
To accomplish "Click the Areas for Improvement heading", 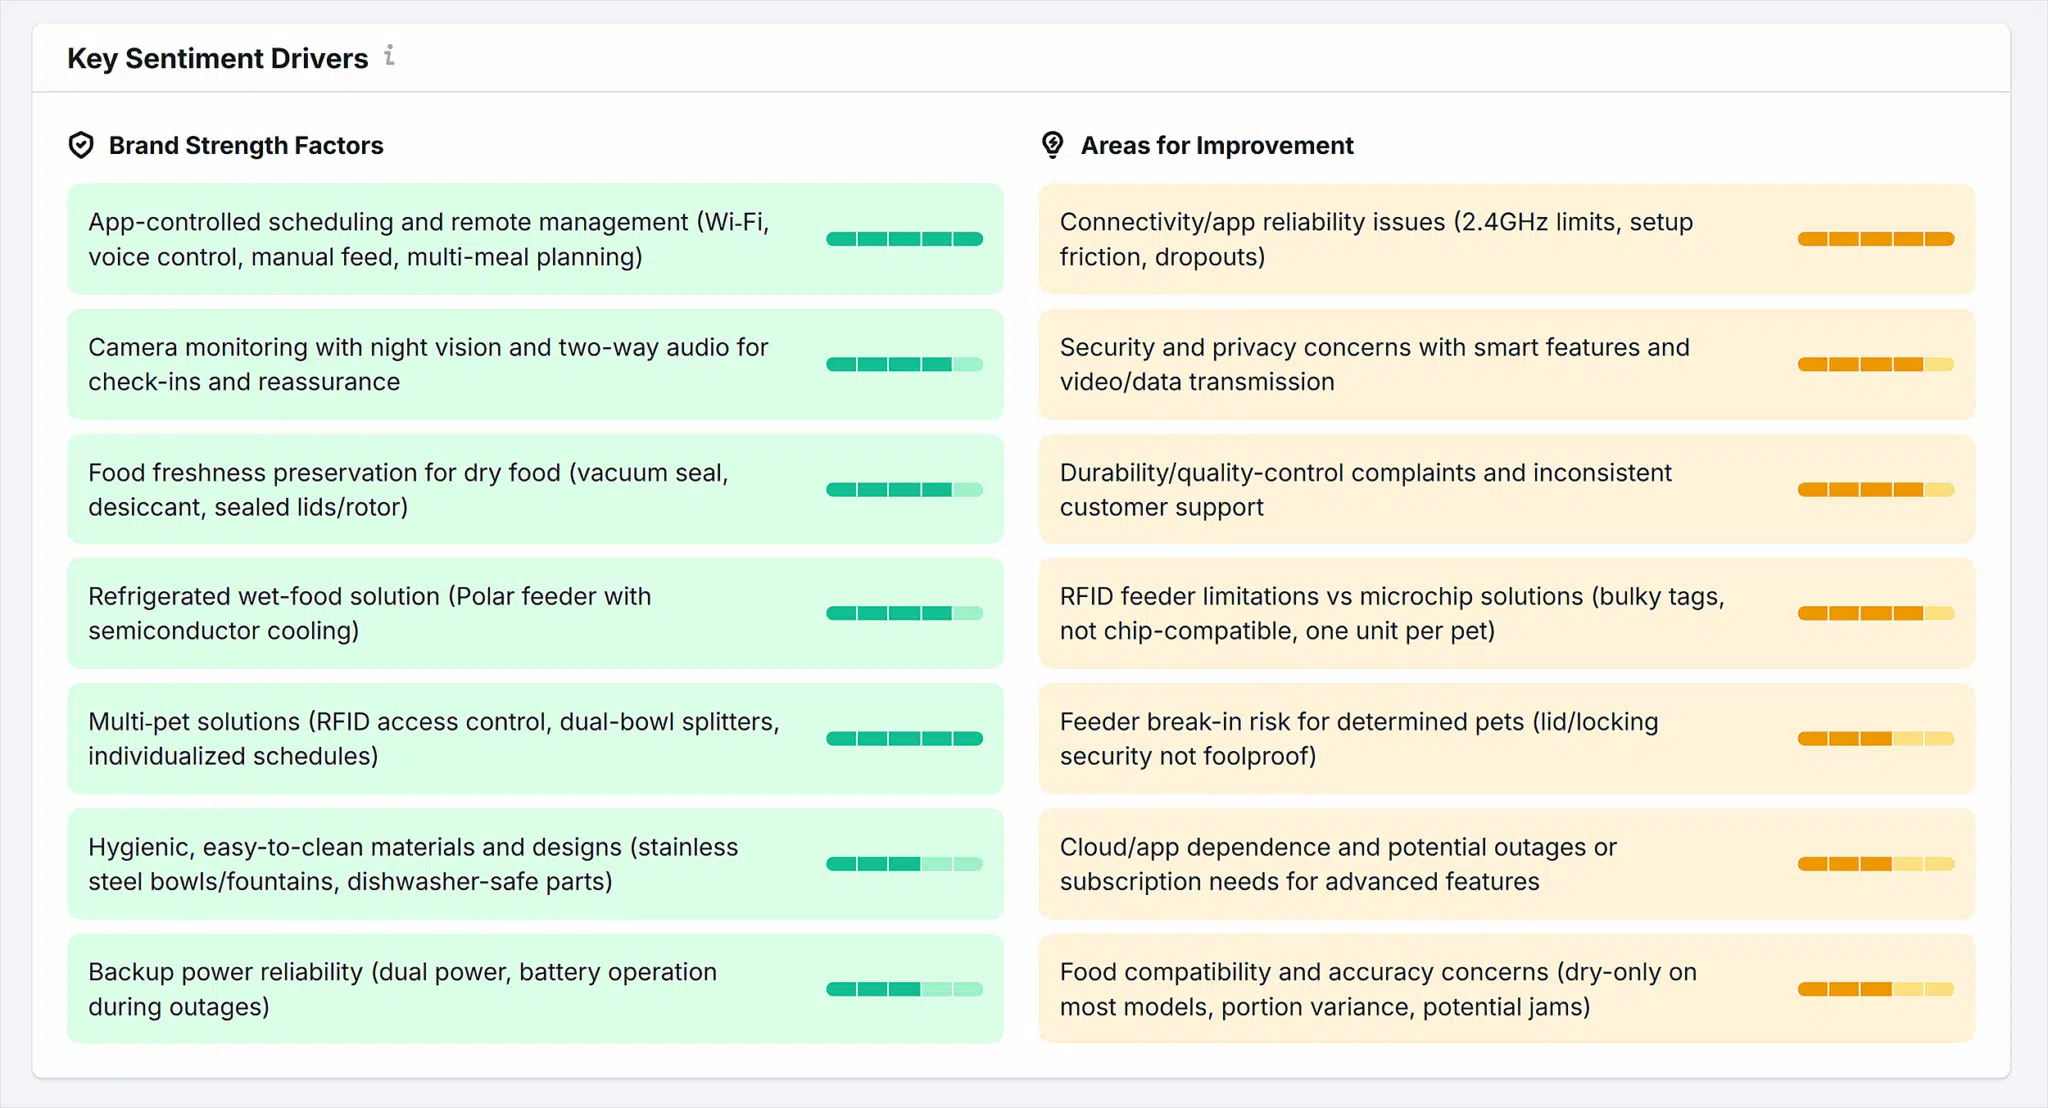I will (1217, 145).
